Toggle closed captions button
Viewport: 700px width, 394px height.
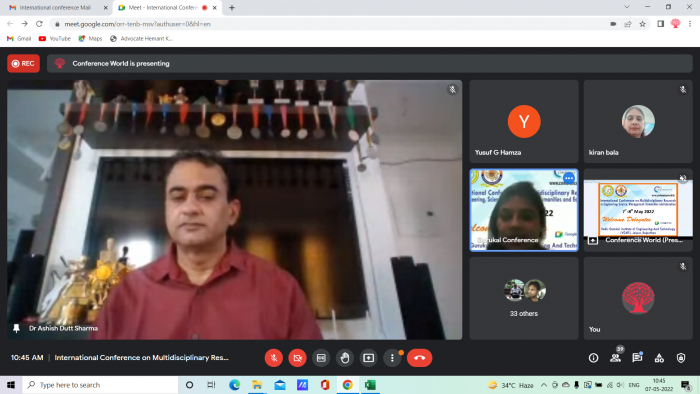click(321, 358)
